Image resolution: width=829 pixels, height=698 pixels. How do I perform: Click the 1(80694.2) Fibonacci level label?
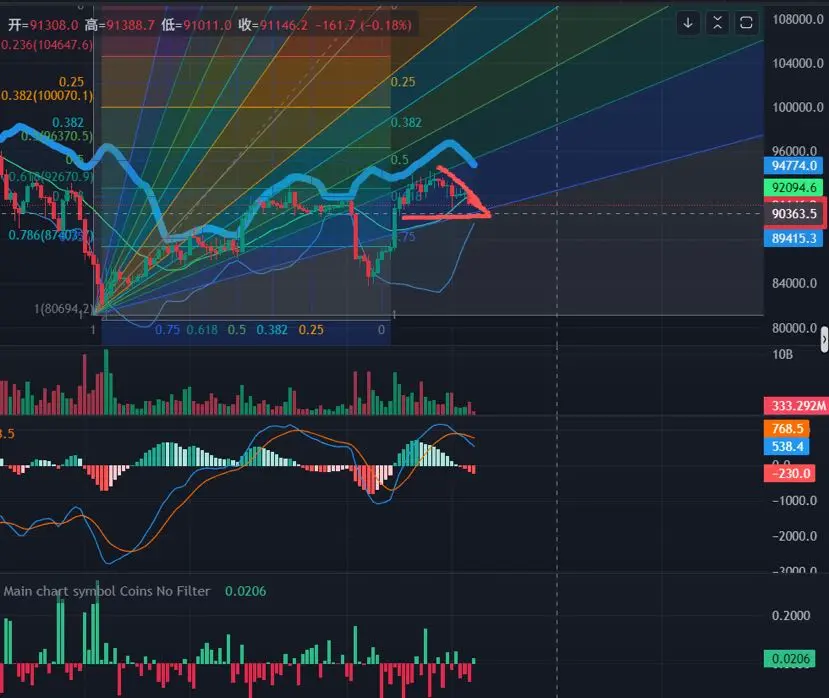(64, 308)
